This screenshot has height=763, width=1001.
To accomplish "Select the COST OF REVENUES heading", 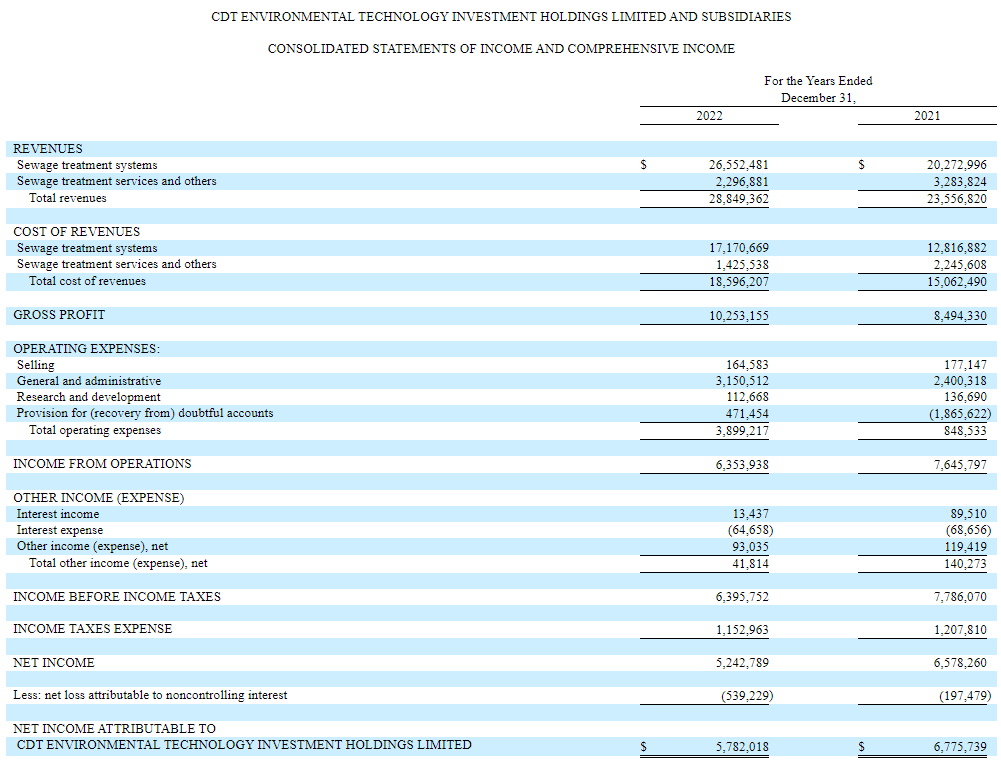I will (77, 232).
